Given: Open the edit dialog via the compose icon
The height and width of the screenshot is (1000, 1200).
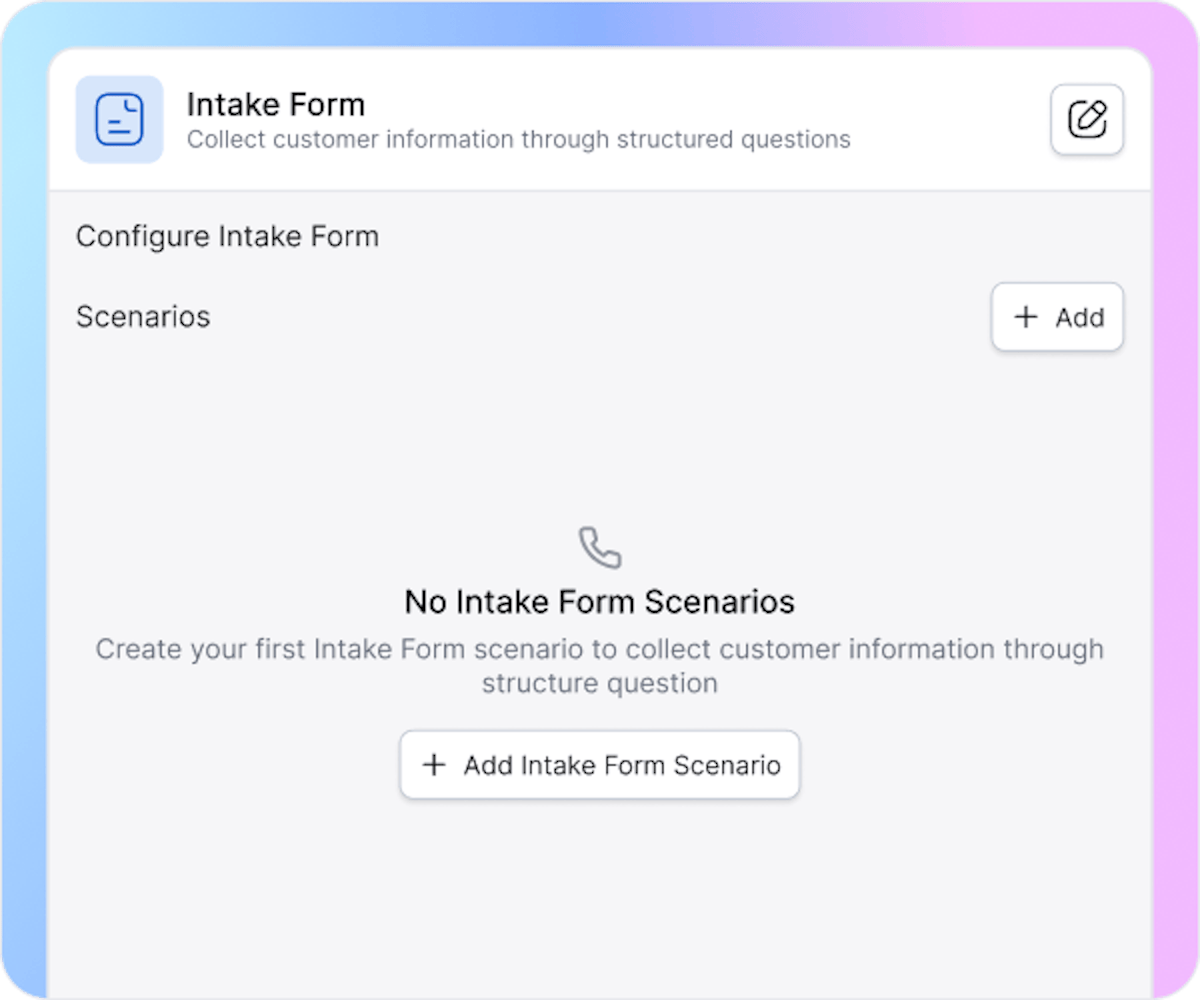Looking at the screenshot, I should (x=1086, y=119).
